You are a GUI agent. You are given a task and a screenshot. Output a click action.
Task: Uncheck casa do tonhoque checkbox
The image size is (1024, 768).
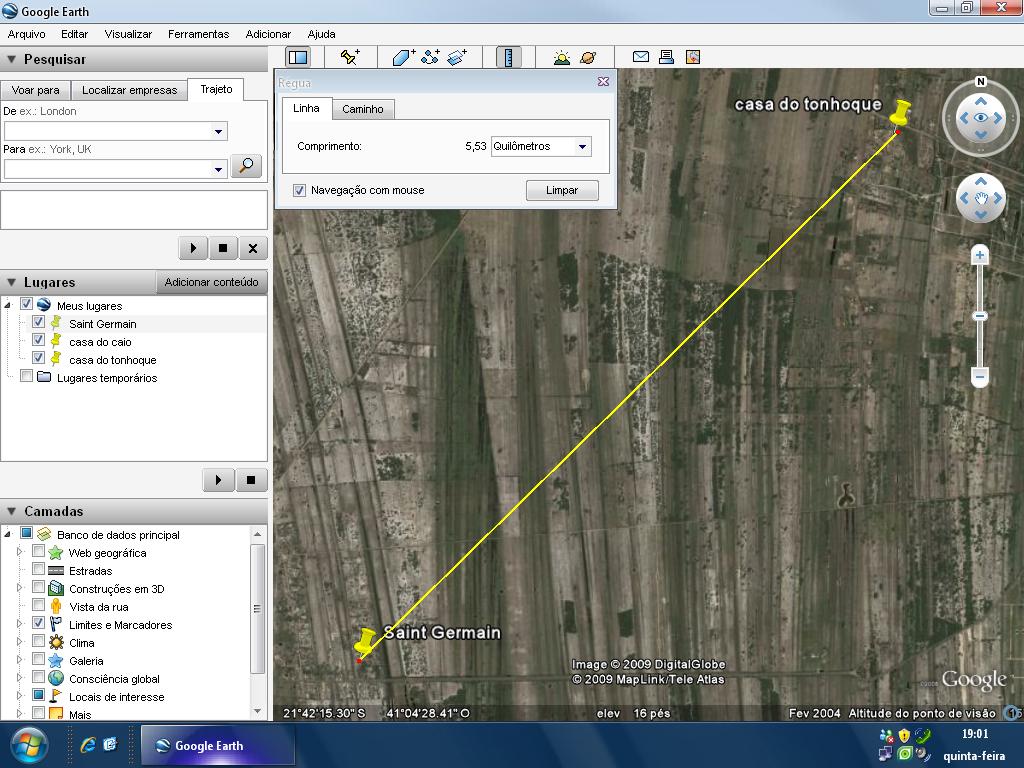pyautogui.click(x=38, y=358)
